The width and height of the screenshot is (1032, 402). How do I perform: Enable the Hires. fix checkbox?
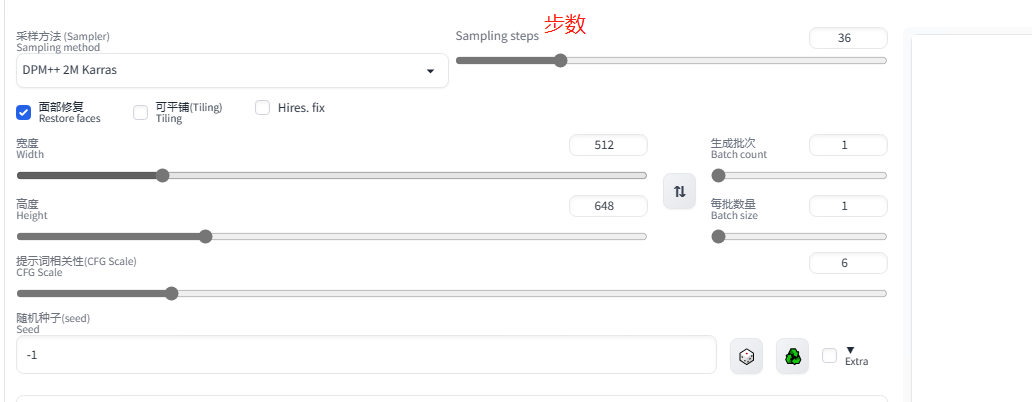tap(263, 107)
